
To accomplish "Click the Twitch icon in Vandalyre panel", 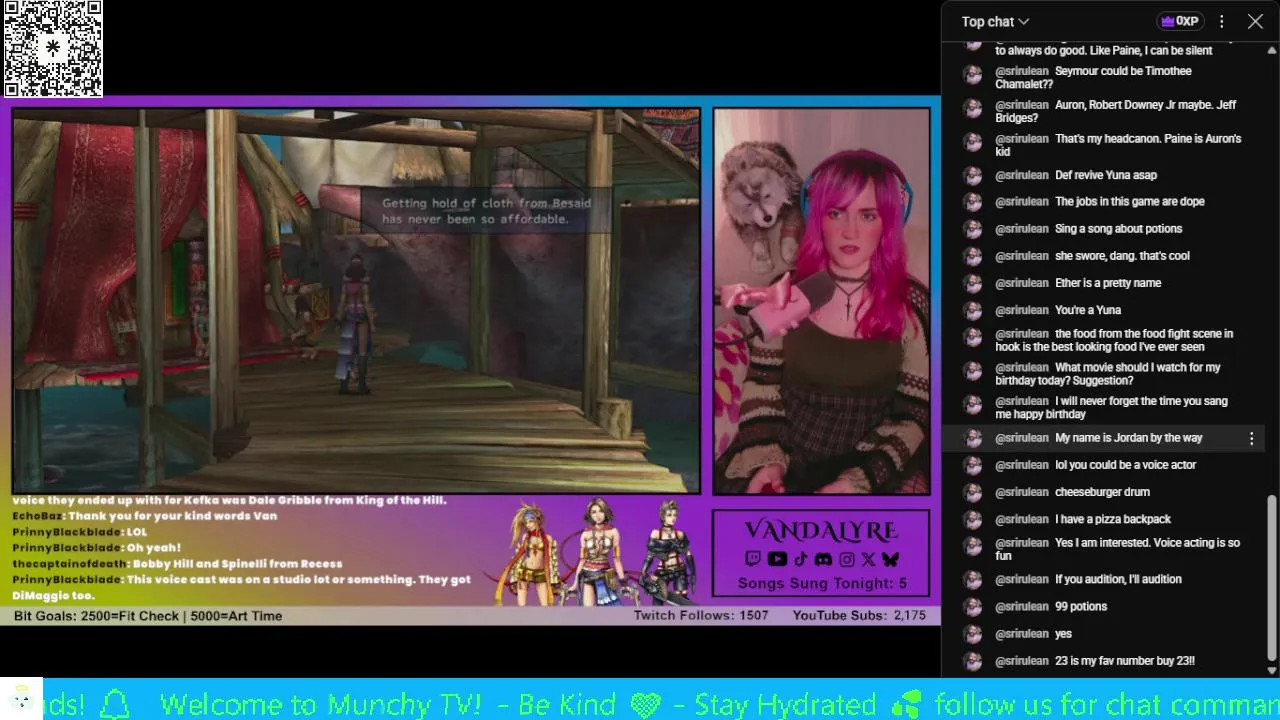I will point(753,560).
